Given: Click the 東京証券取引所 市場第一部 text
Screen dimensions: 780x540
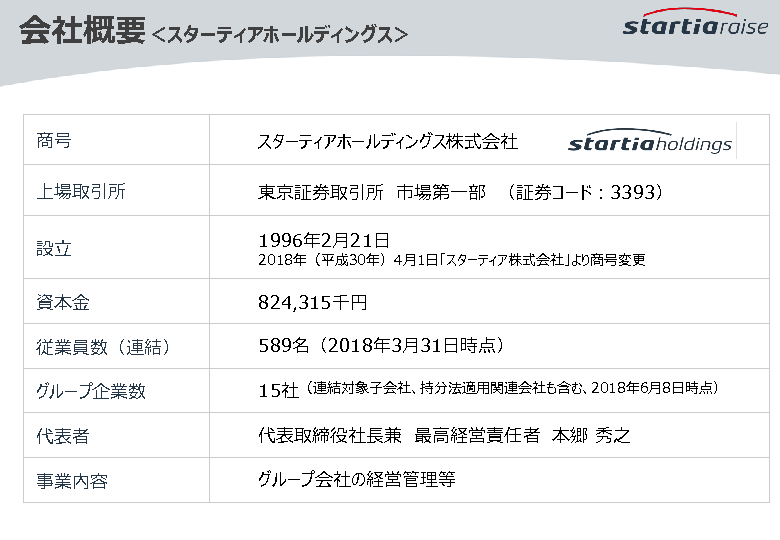Looking at the screenshot, I should point(373,192).
